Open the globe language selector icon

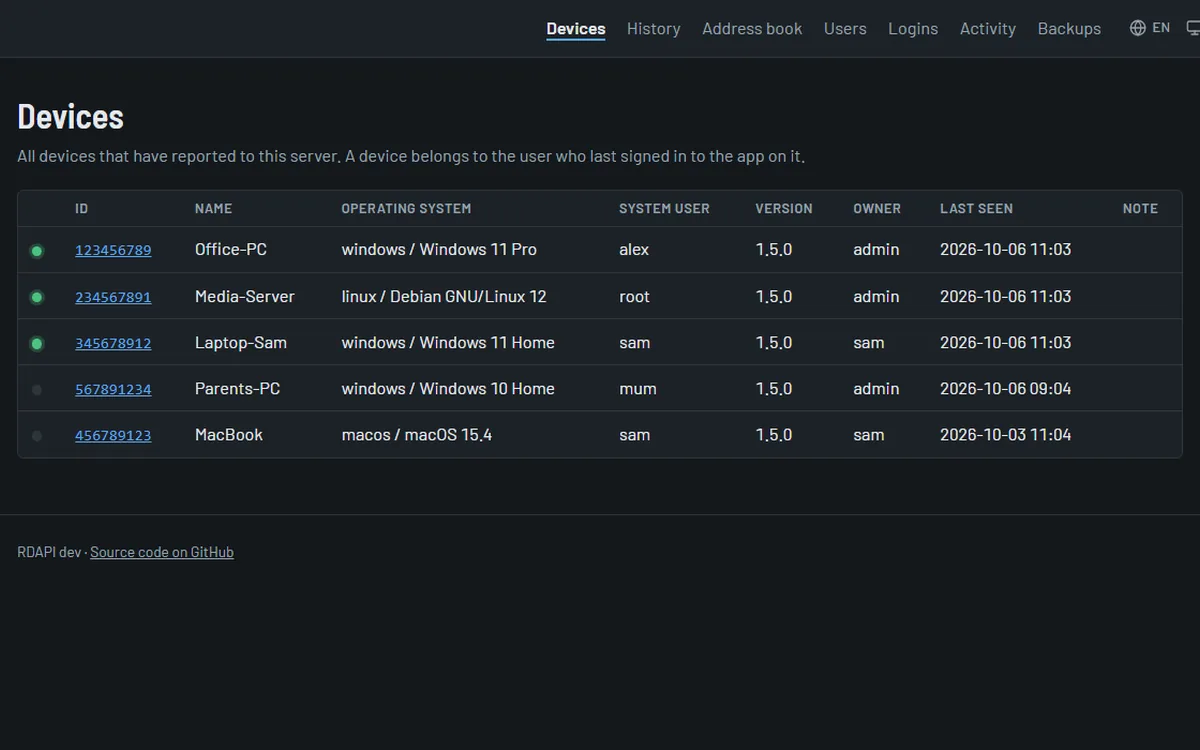tap(1138, 28)
